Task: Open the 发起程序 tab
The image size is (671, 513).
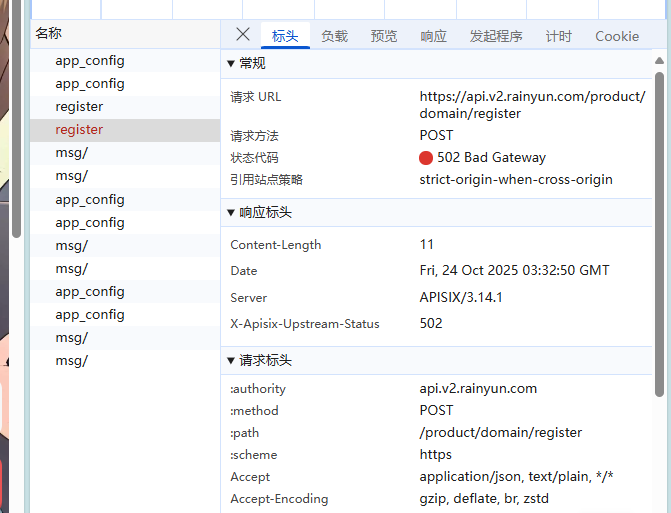Action: pyautogui.click(x=496, y=36)
